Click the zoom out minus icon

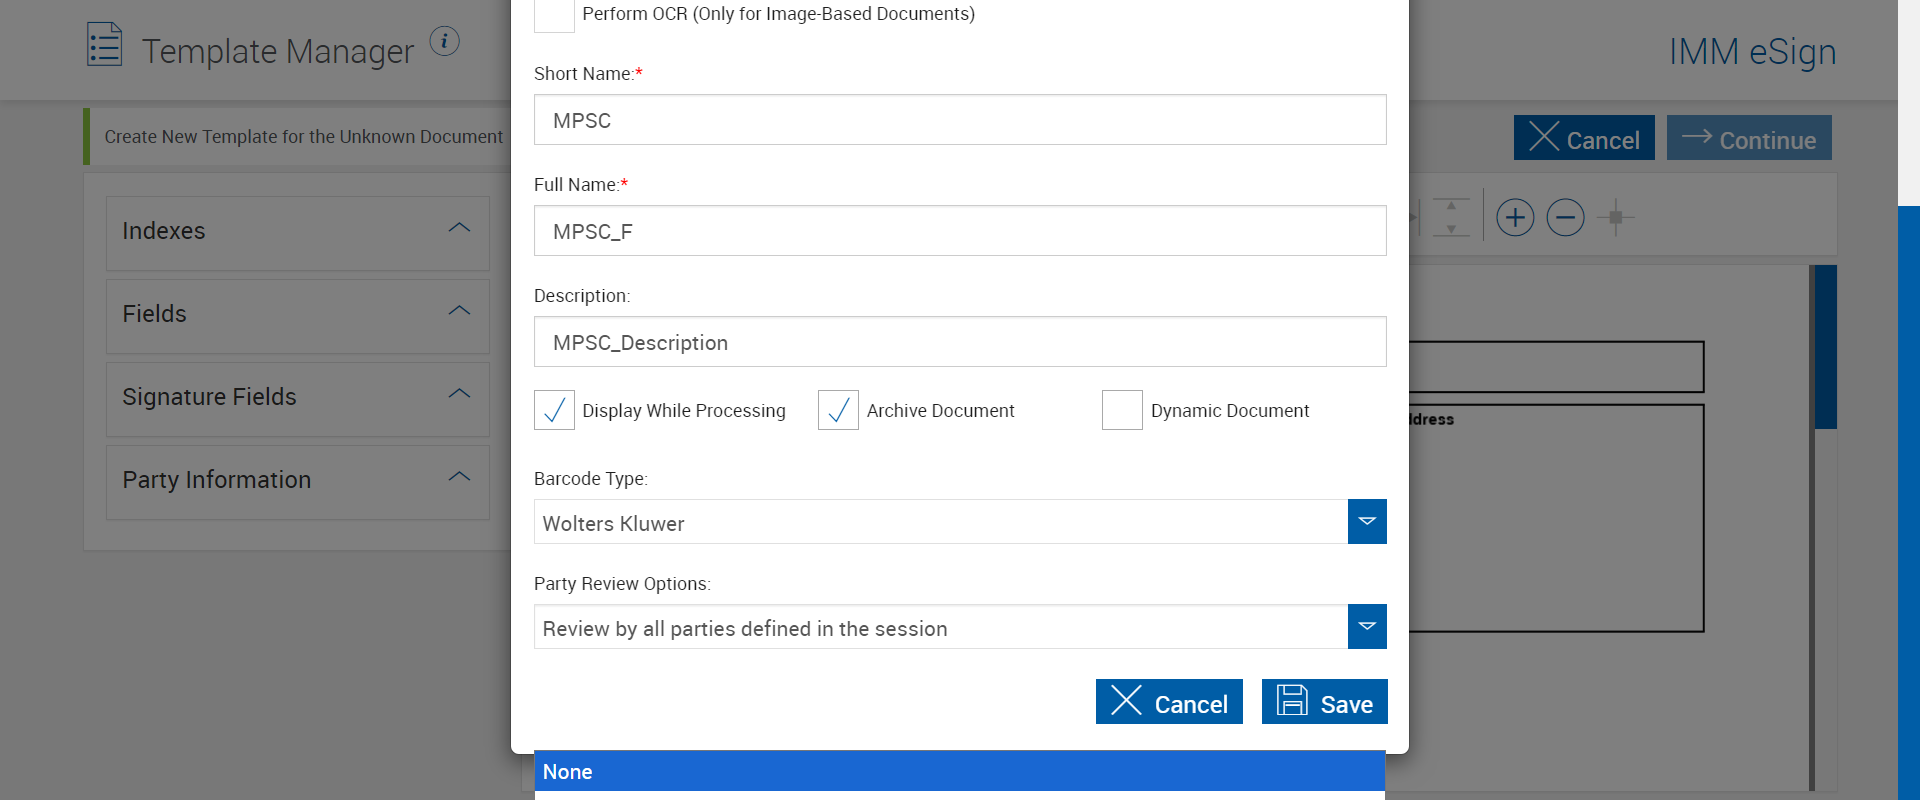point(1565,217)
